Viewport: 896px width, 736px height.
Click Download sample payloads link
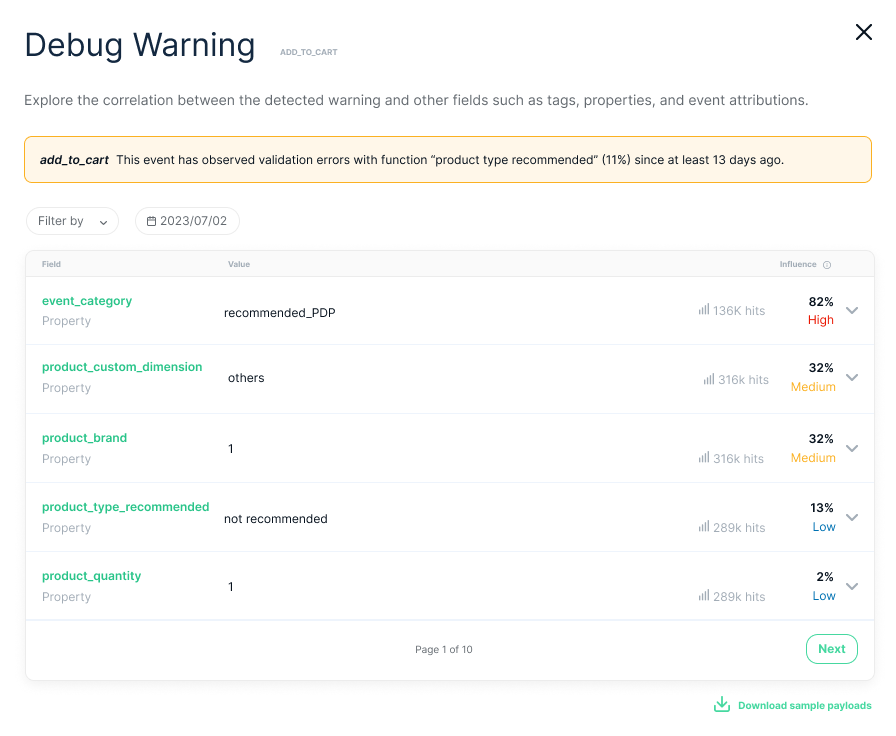pos(804,706)
